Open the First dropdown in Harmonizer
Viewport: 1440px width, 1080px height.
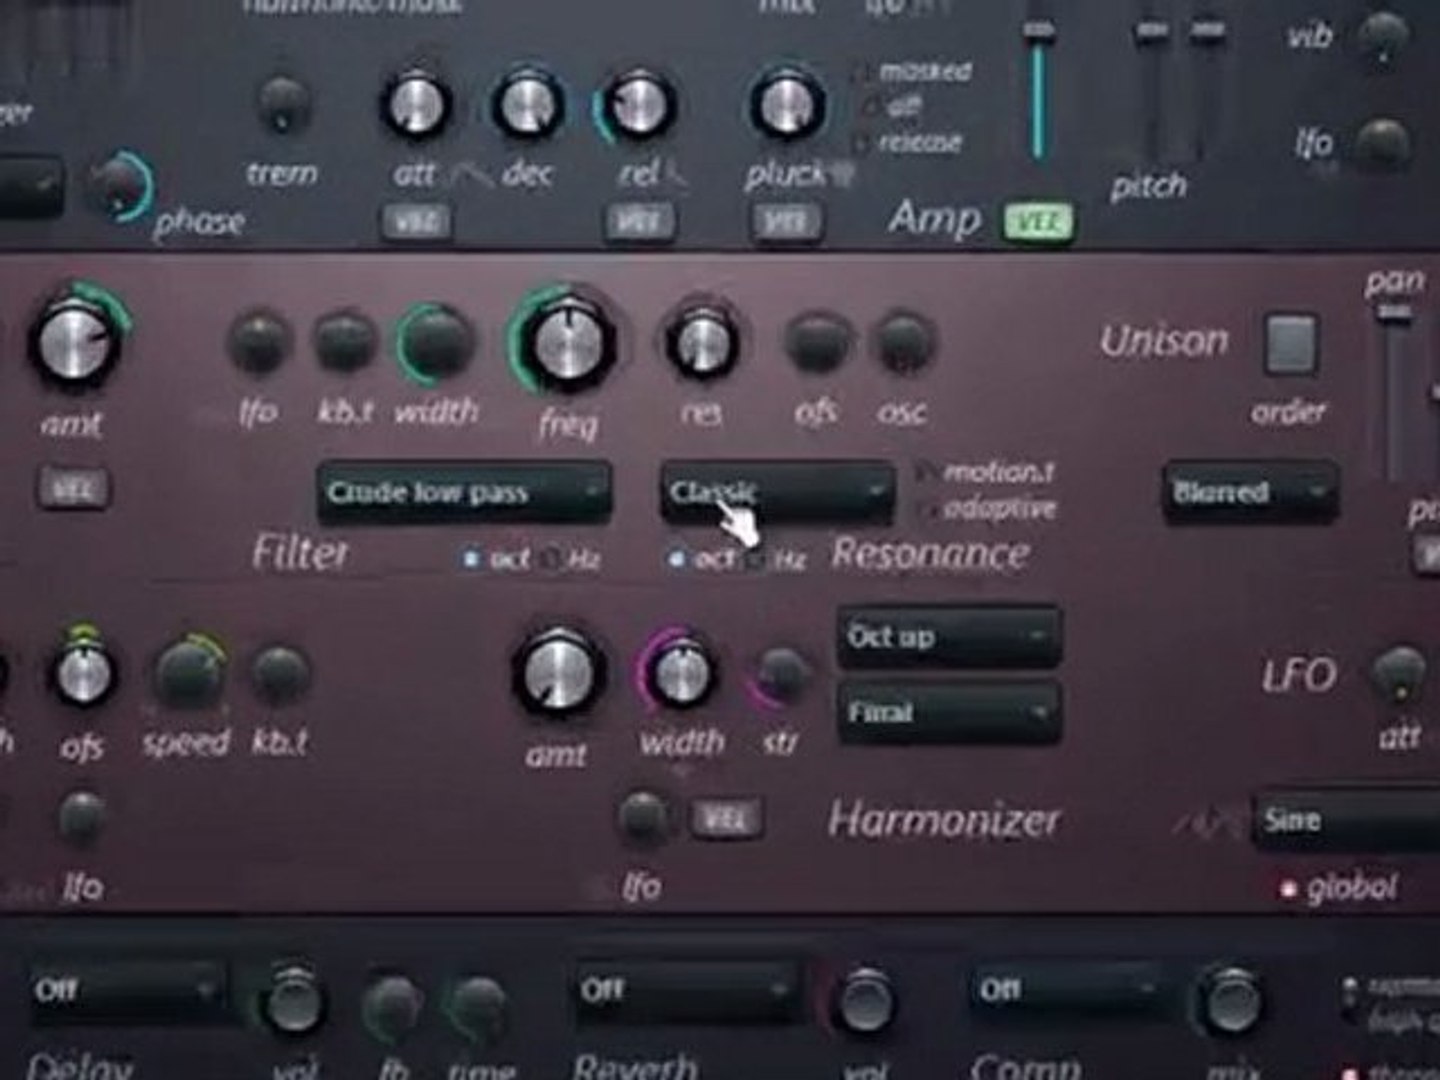pos(949,712)
